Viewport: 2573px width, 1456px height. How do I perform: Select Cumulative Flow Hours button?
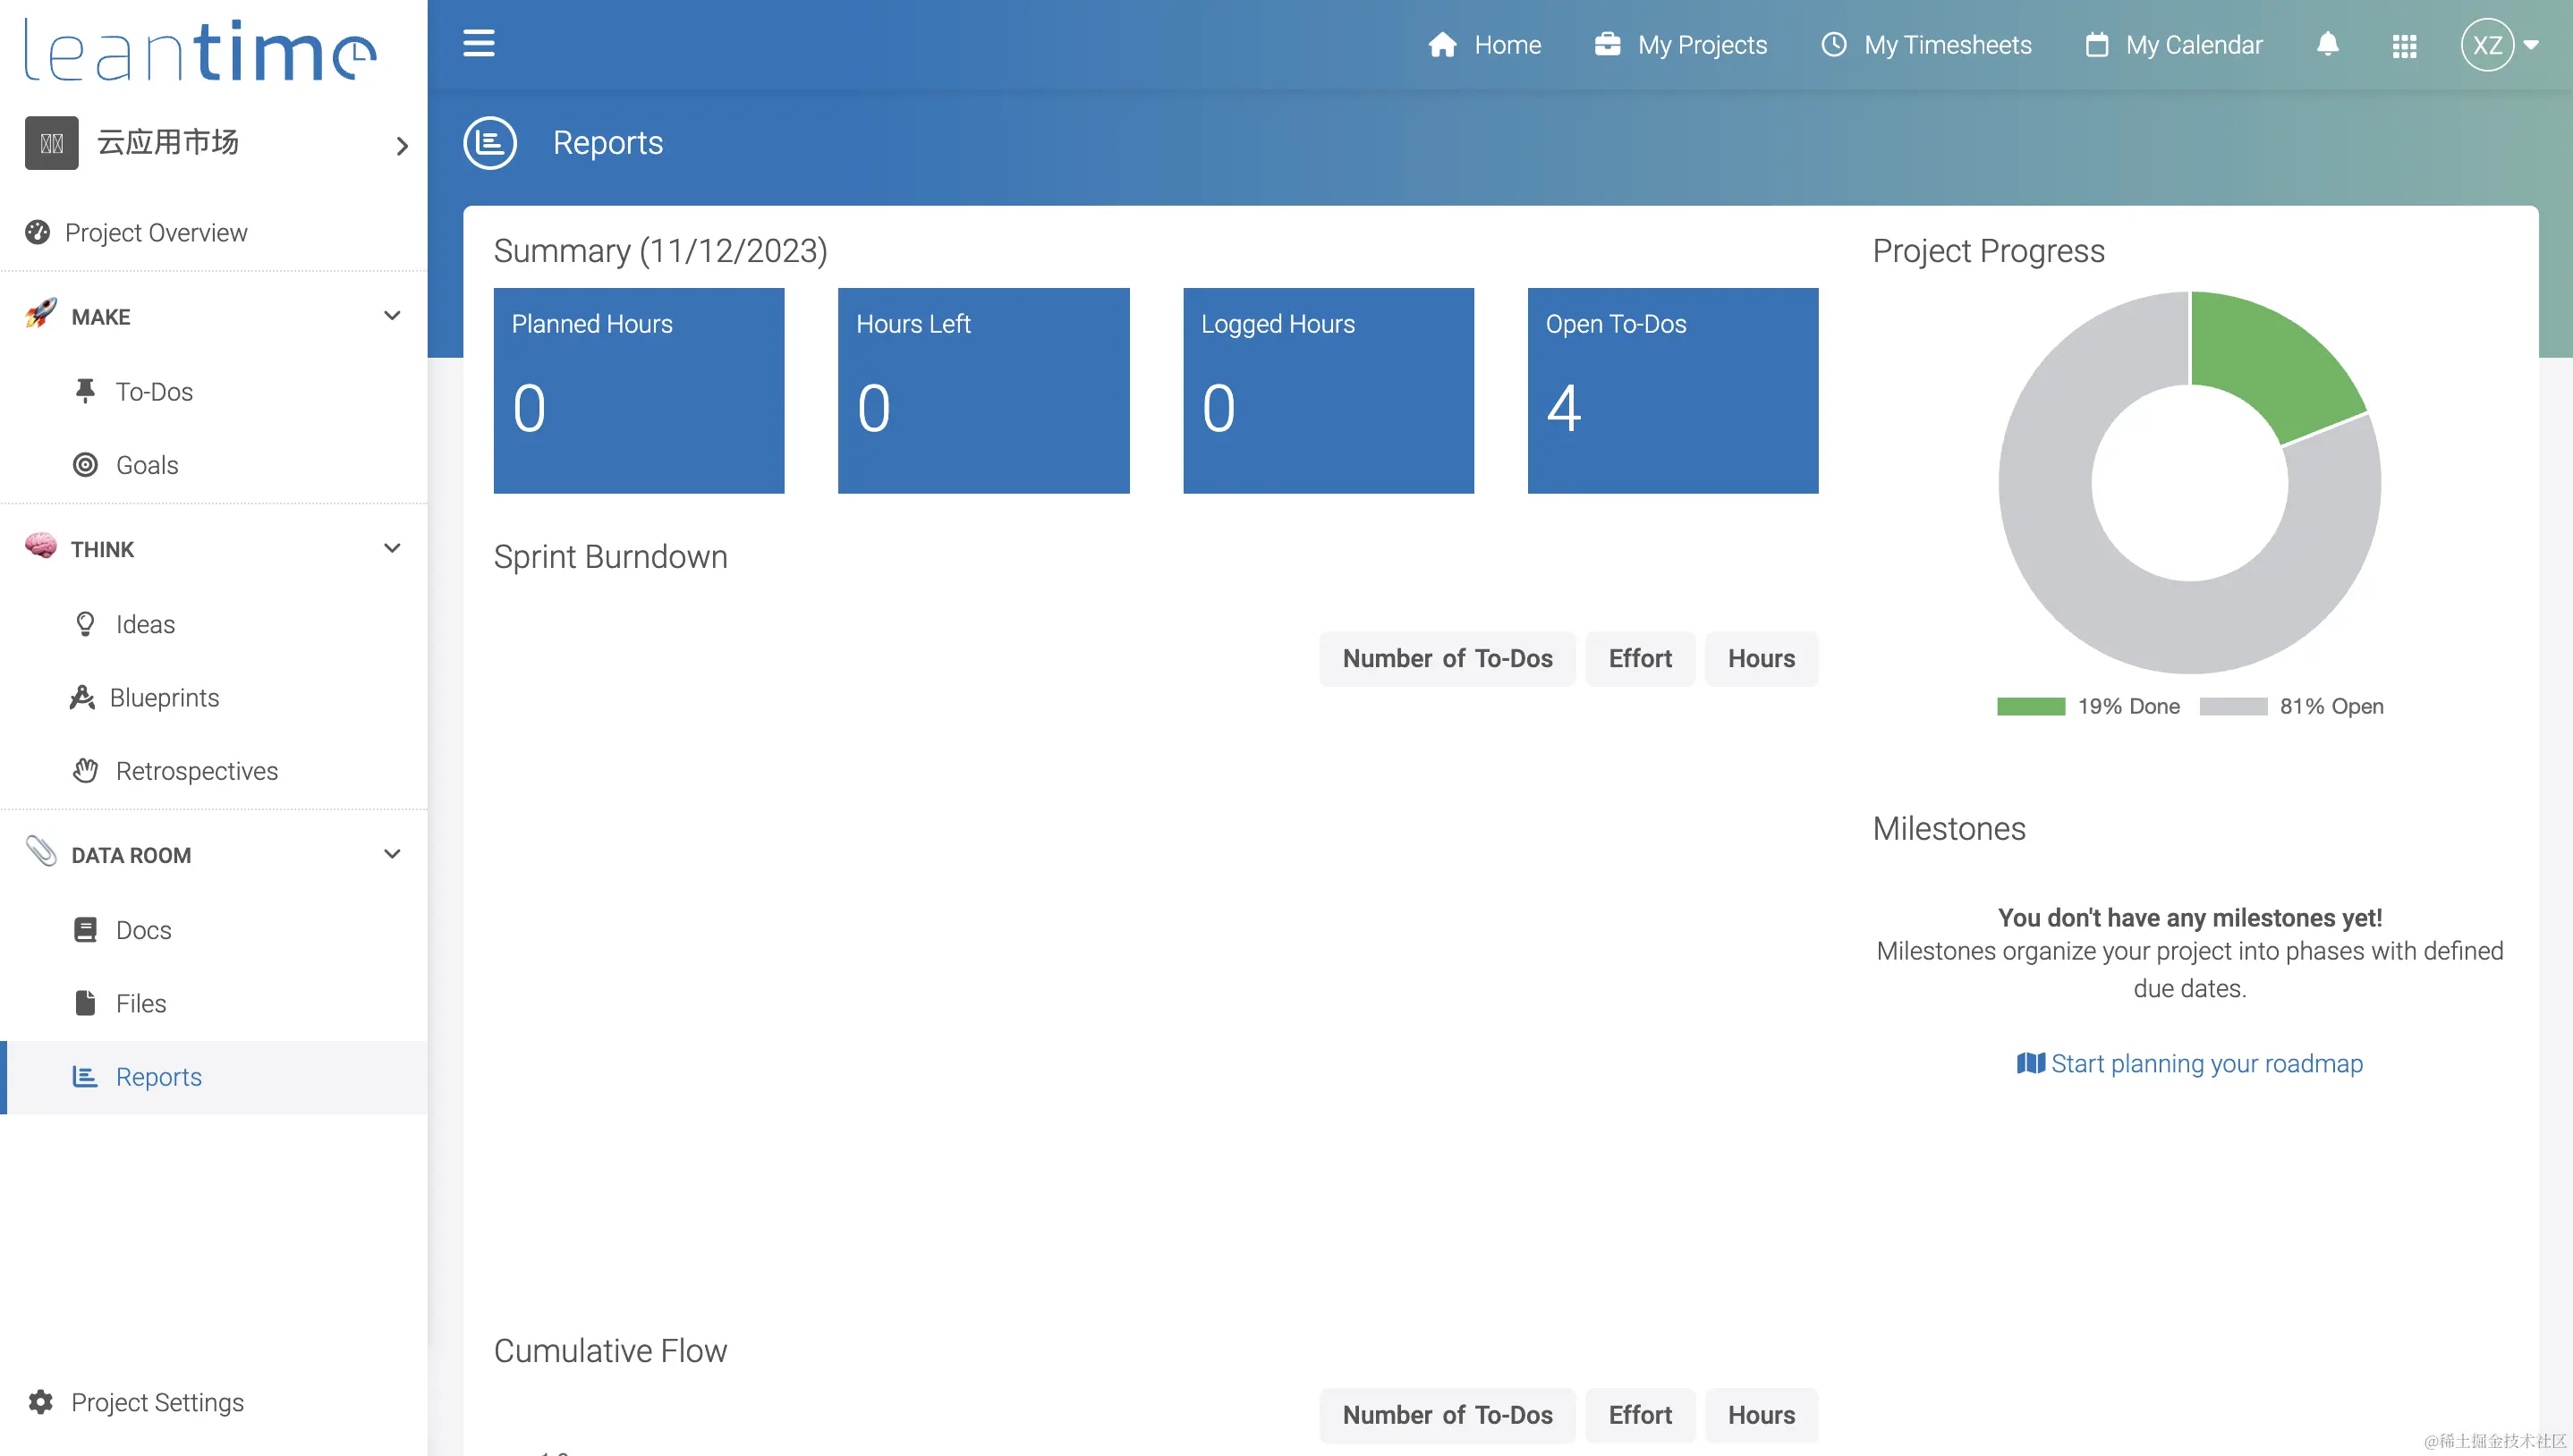click(1761, 1415)
